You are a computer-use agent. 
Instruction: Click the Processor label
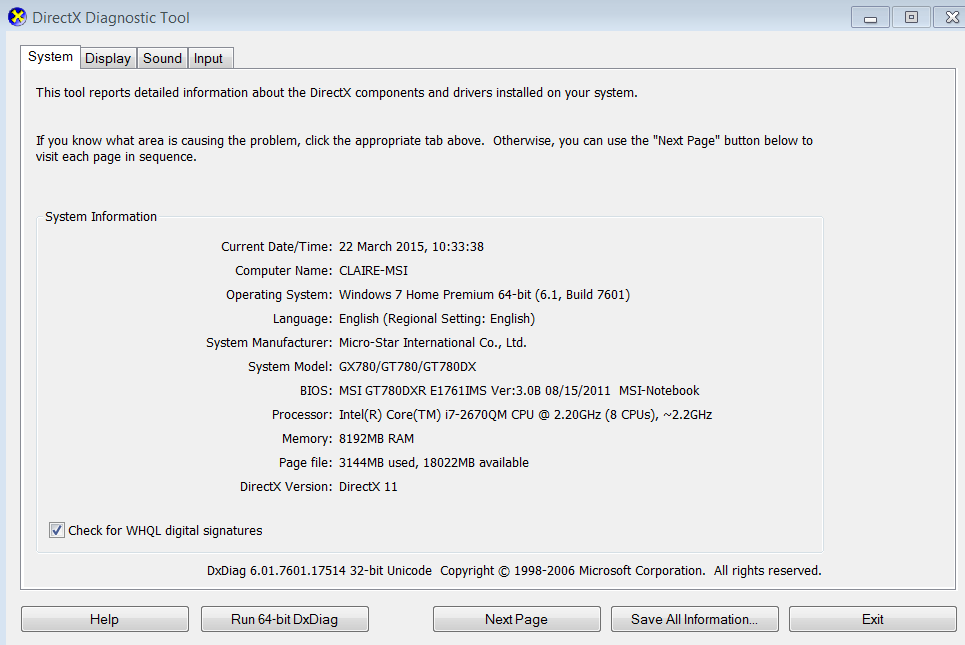click(x=302, y=415)
